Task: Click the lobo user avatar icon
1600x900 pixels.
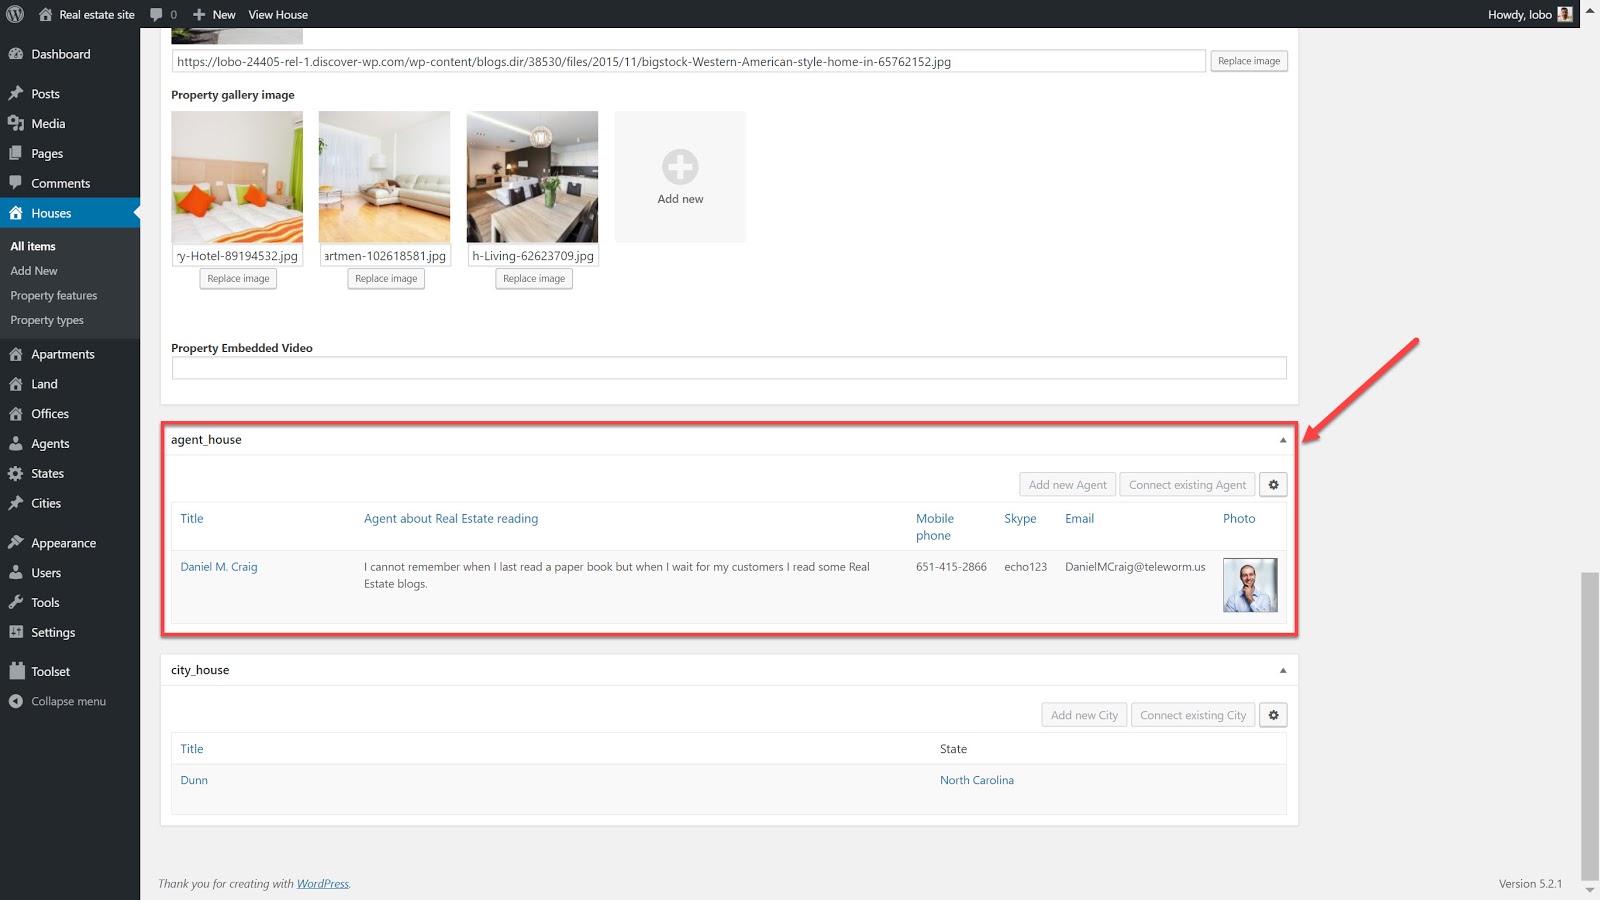Action: 1565,14
